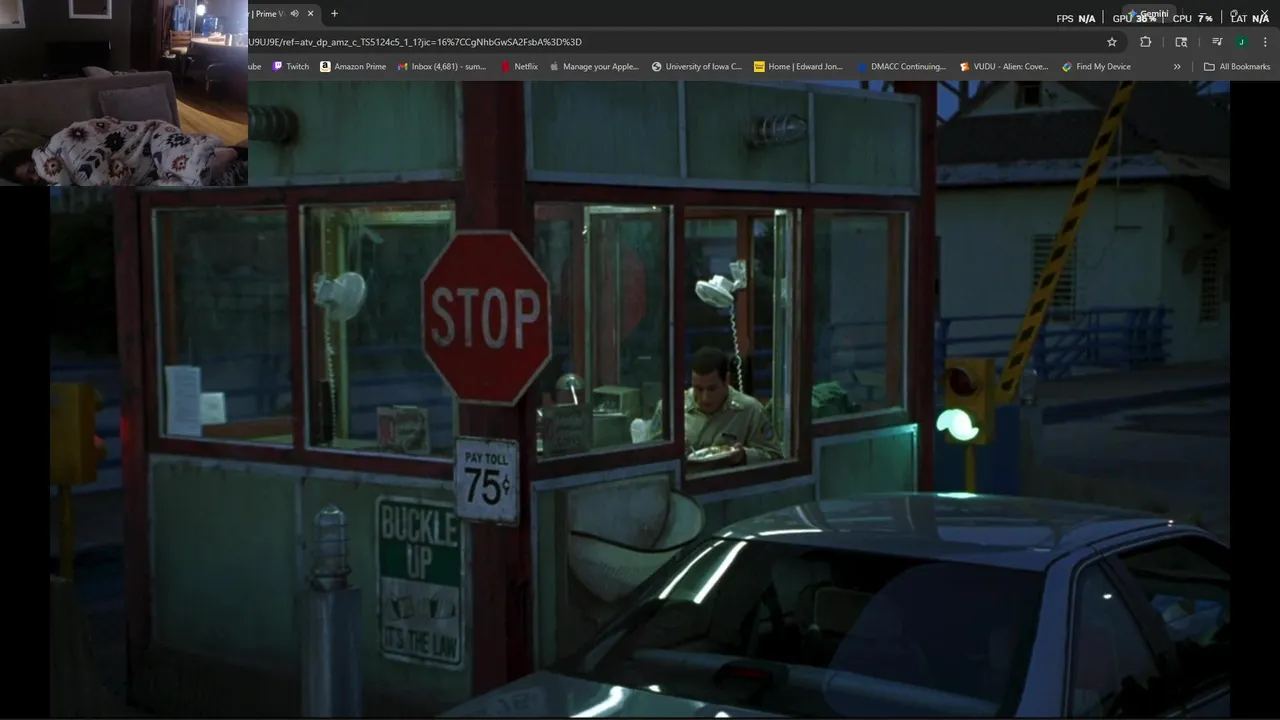
Task: Open the Gmail Inbox bookmark
Action: coord(442,67)
